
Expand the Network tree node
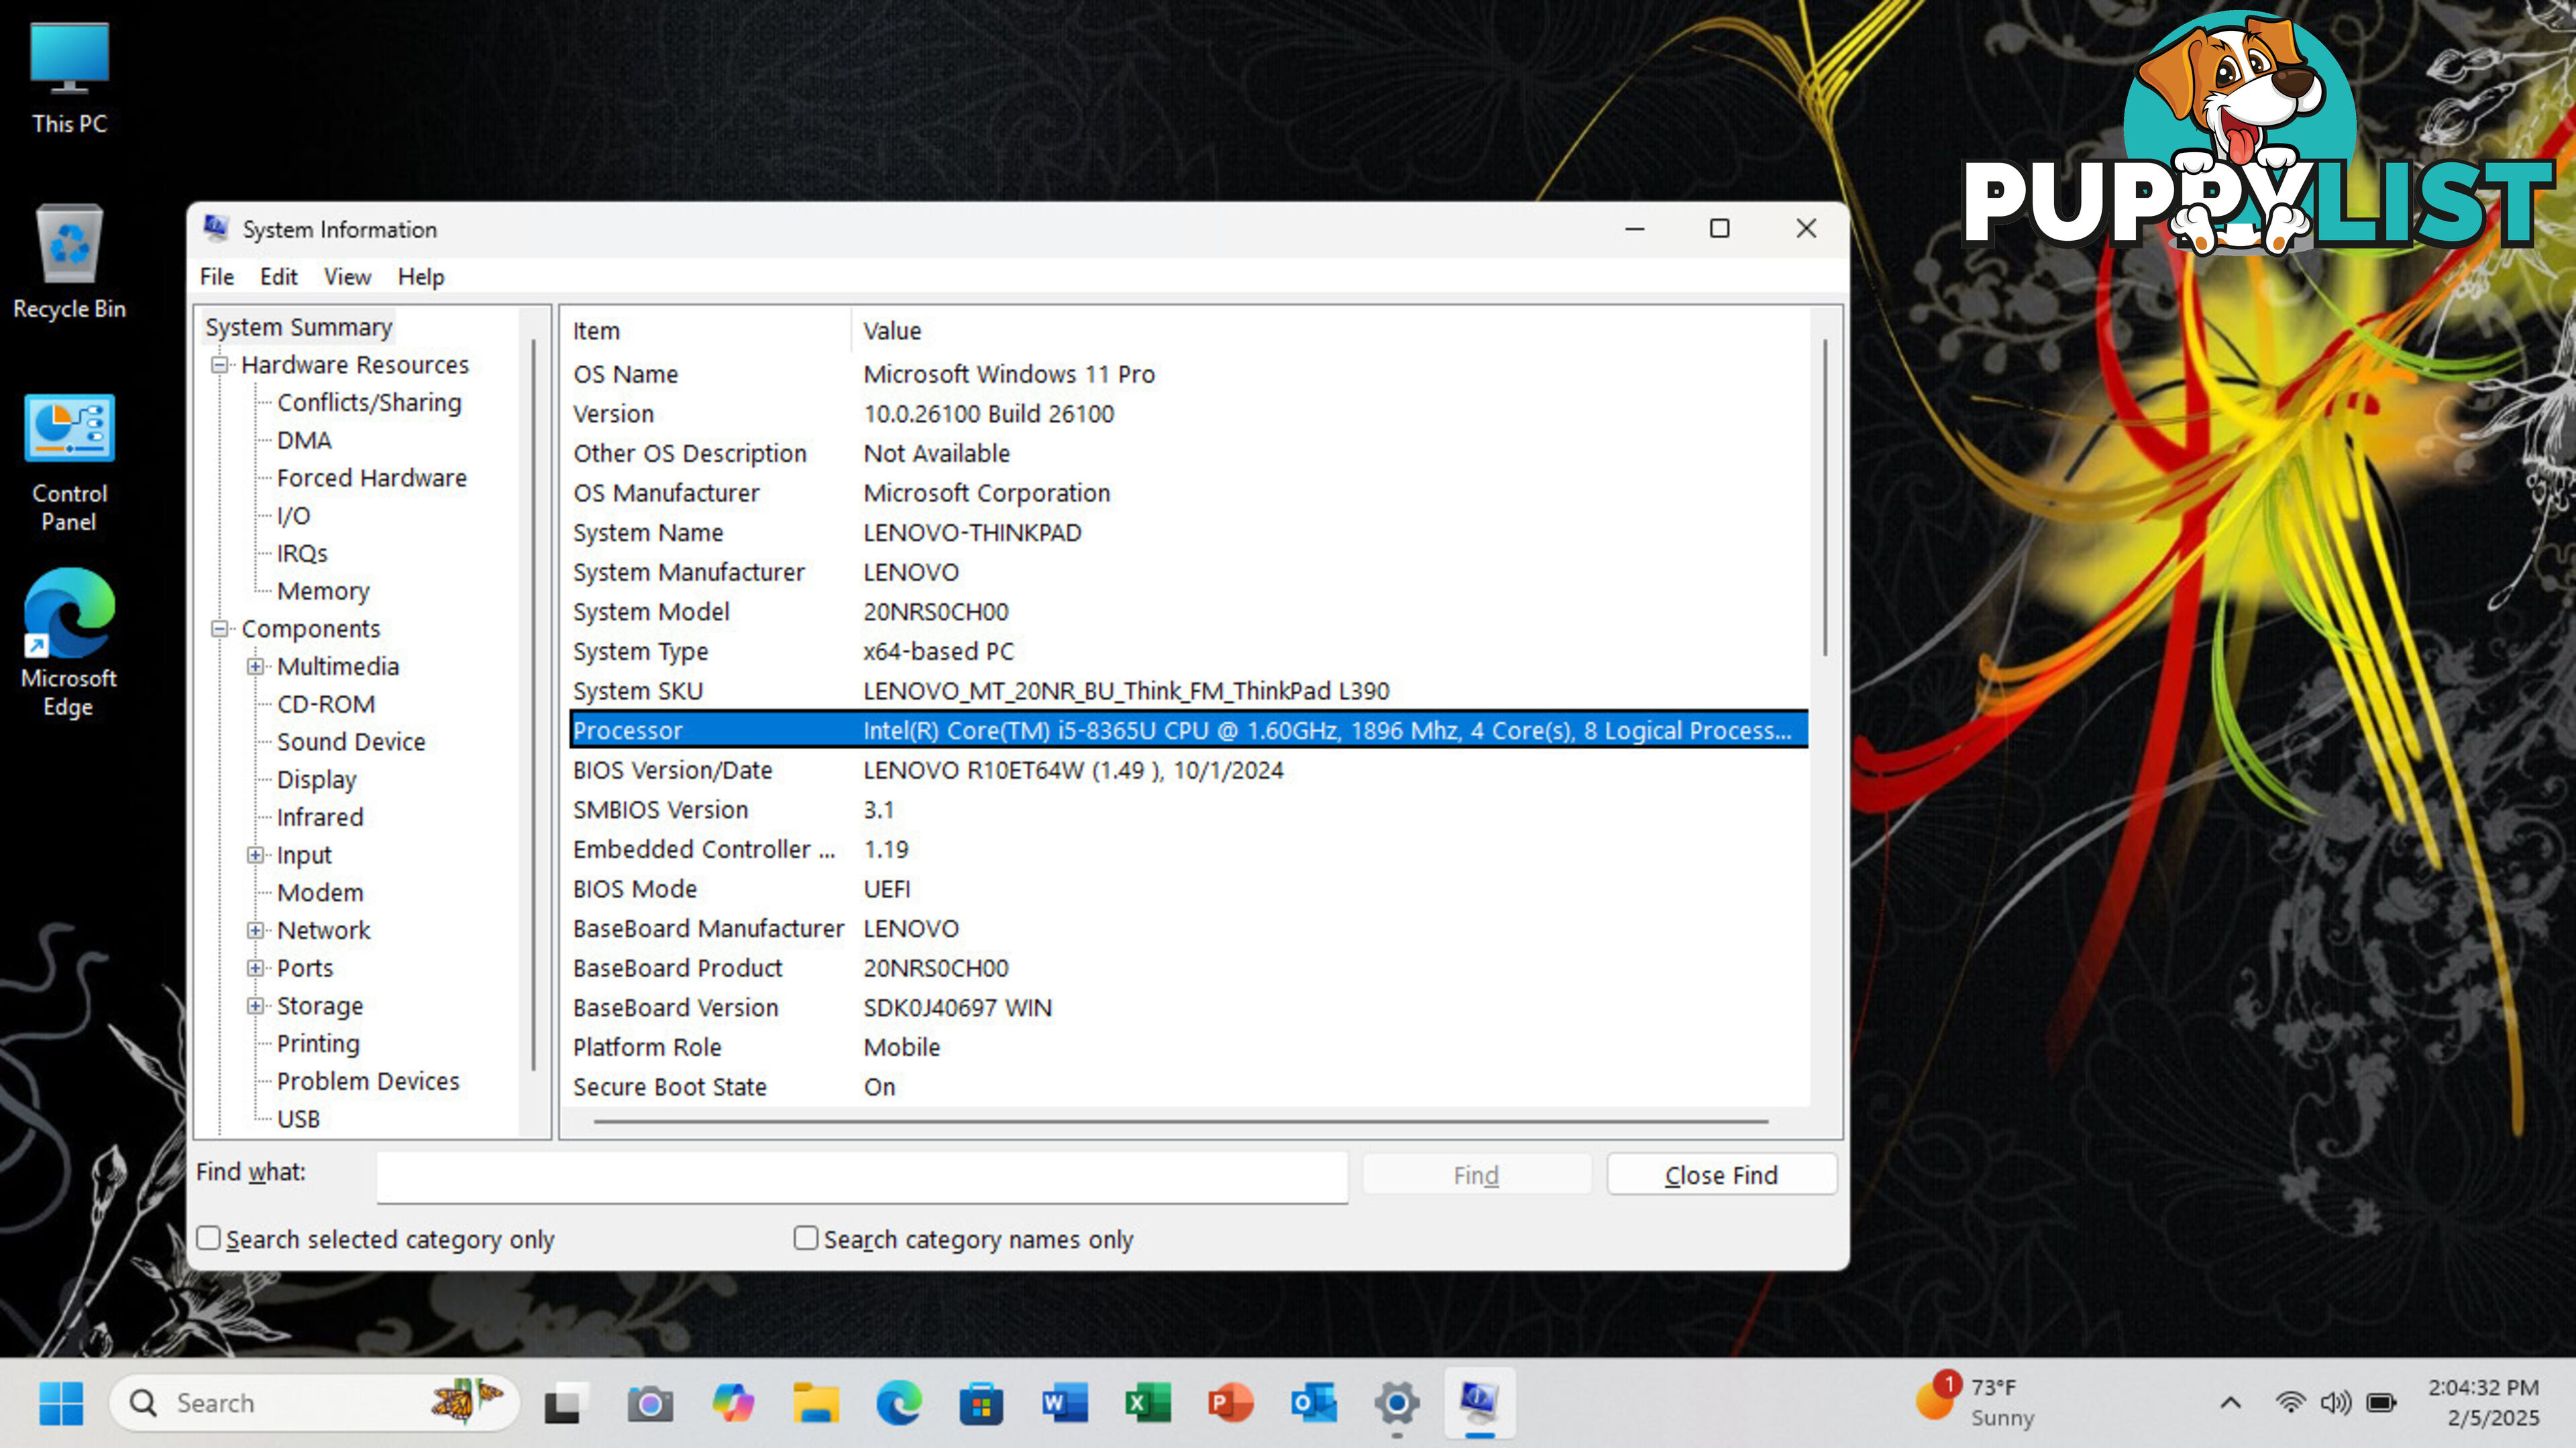tap(256, 930)
